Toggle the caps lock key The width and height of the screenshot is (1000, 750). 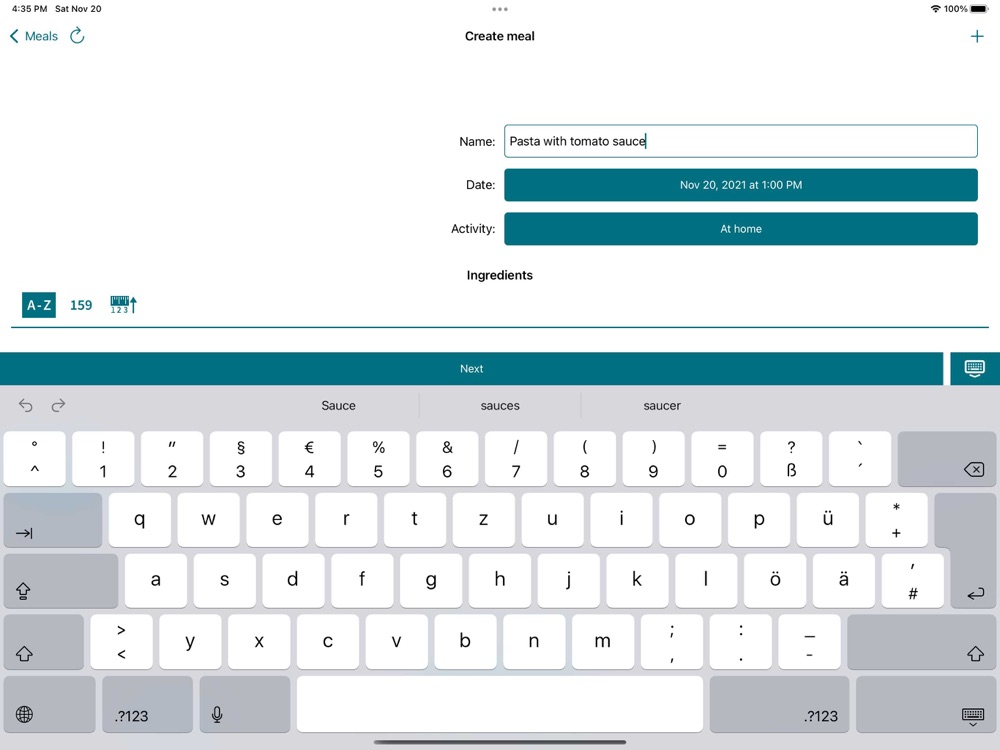point(61,581)
